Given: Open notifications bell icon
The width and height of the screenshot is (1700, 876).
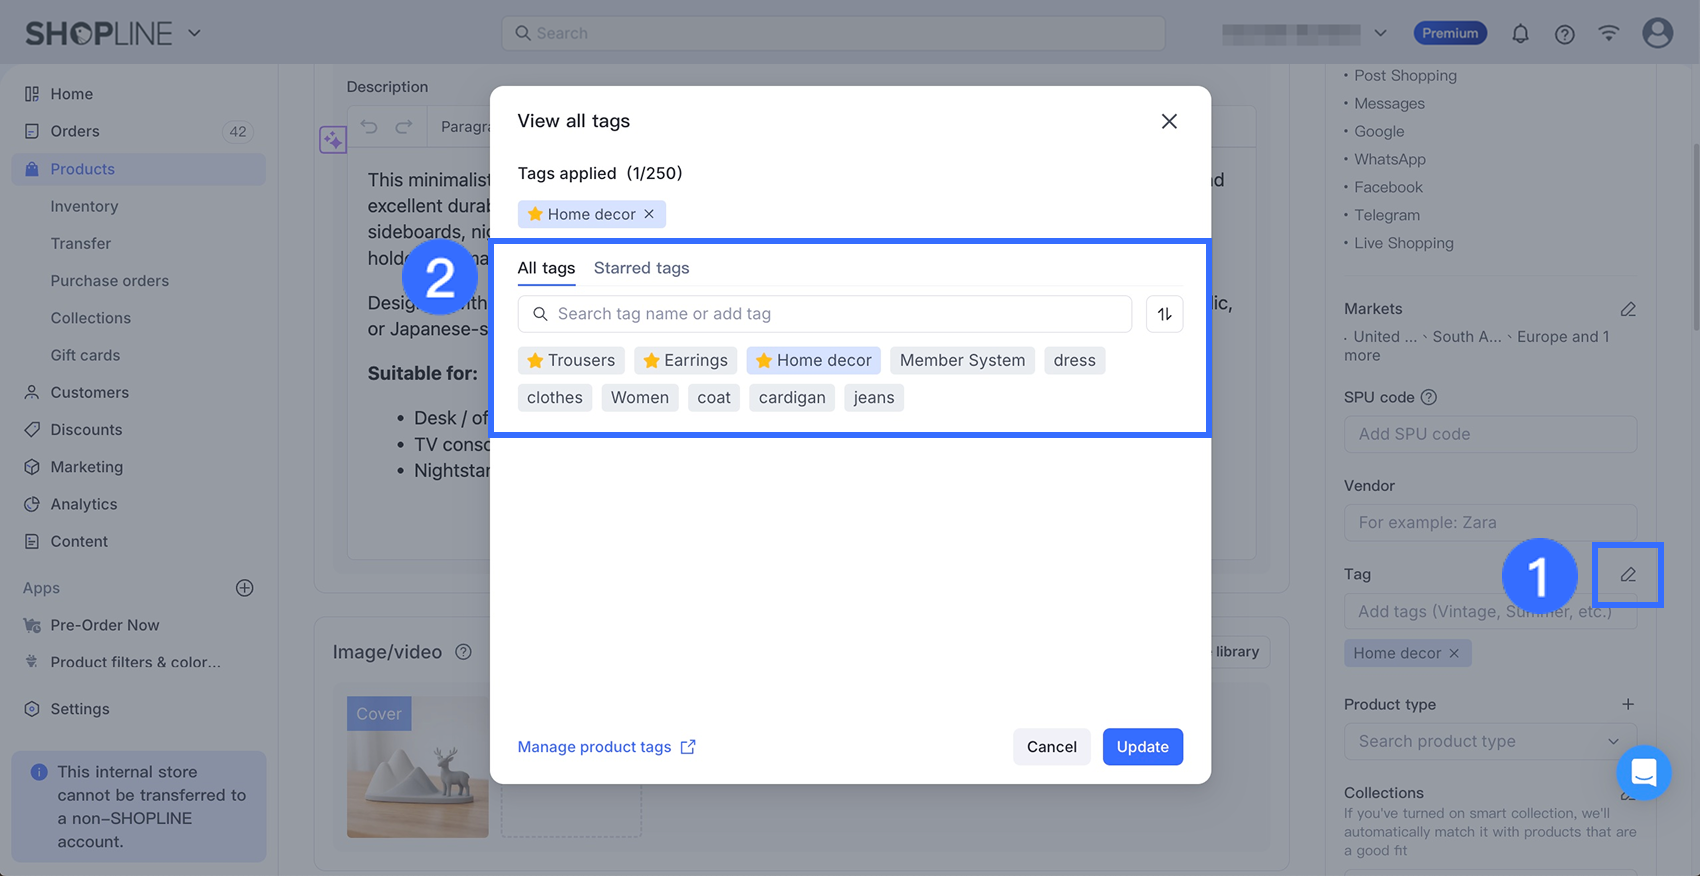Looking at the screenshot, I should 1520,34.
